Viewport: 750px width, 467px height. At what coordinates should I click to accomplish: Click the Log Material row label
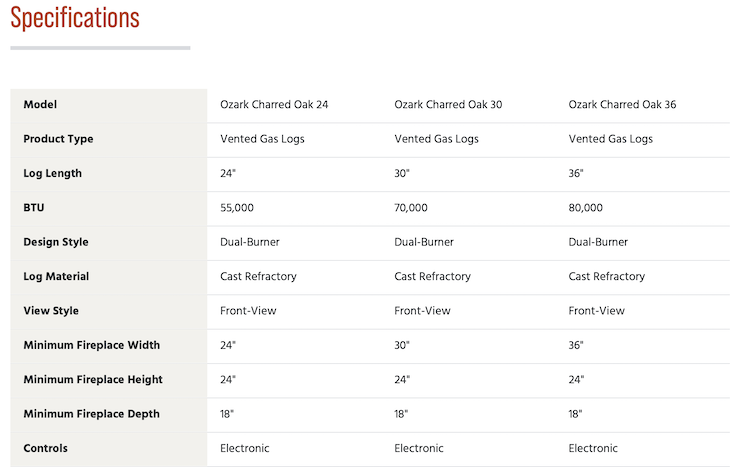click(56, 277)
